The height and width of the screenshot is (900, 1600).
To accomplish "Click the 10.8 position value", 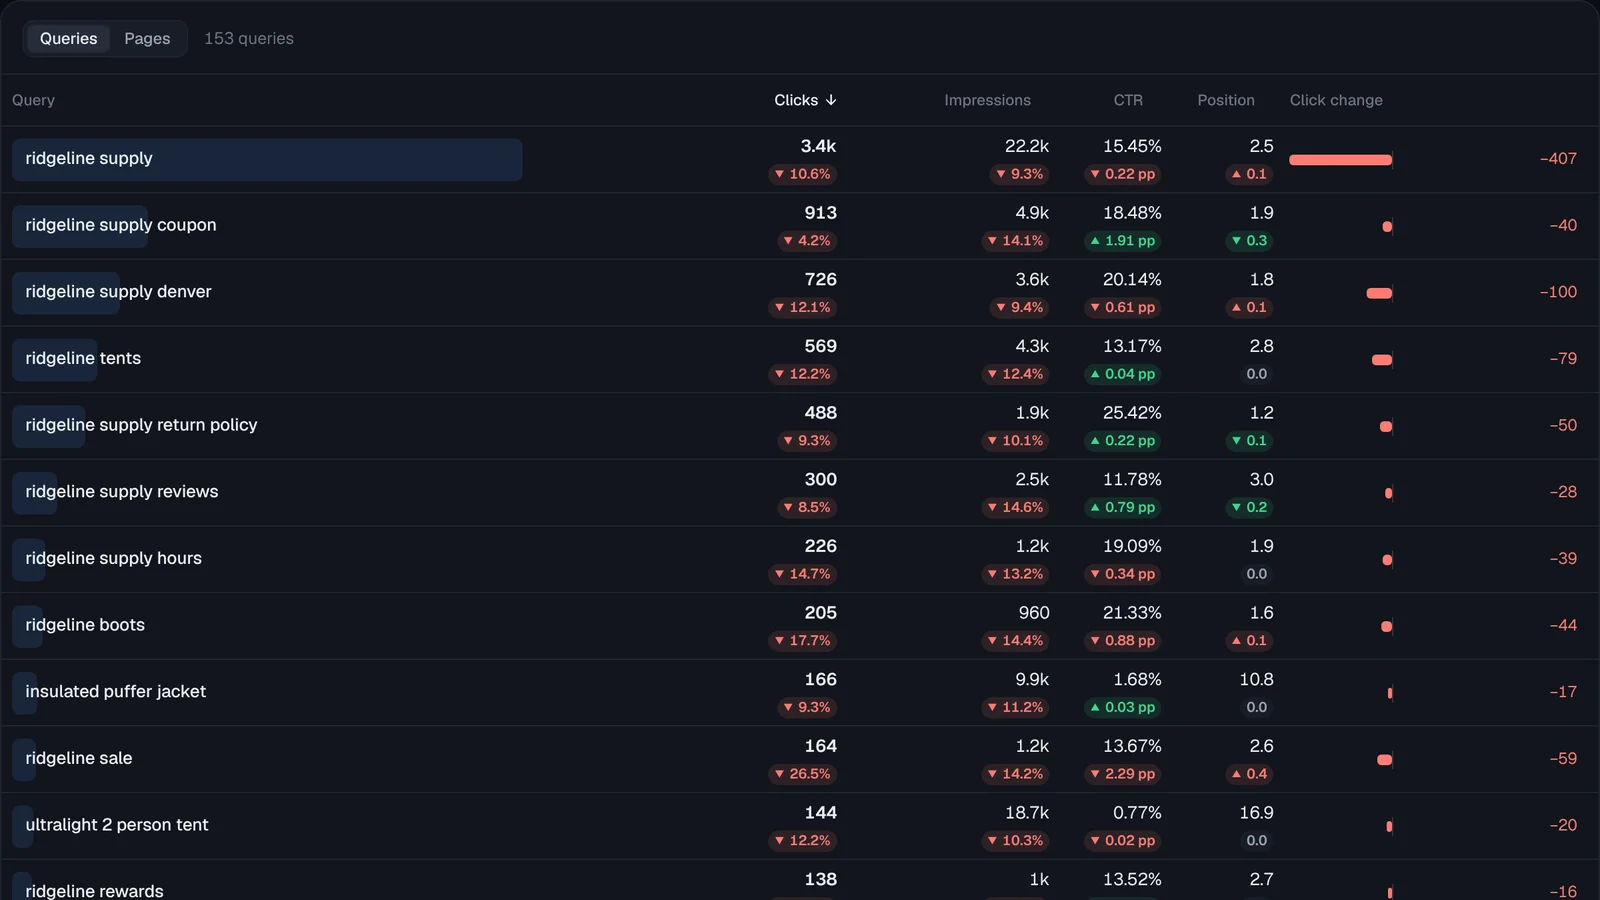I will click(x=1256, y=680).
